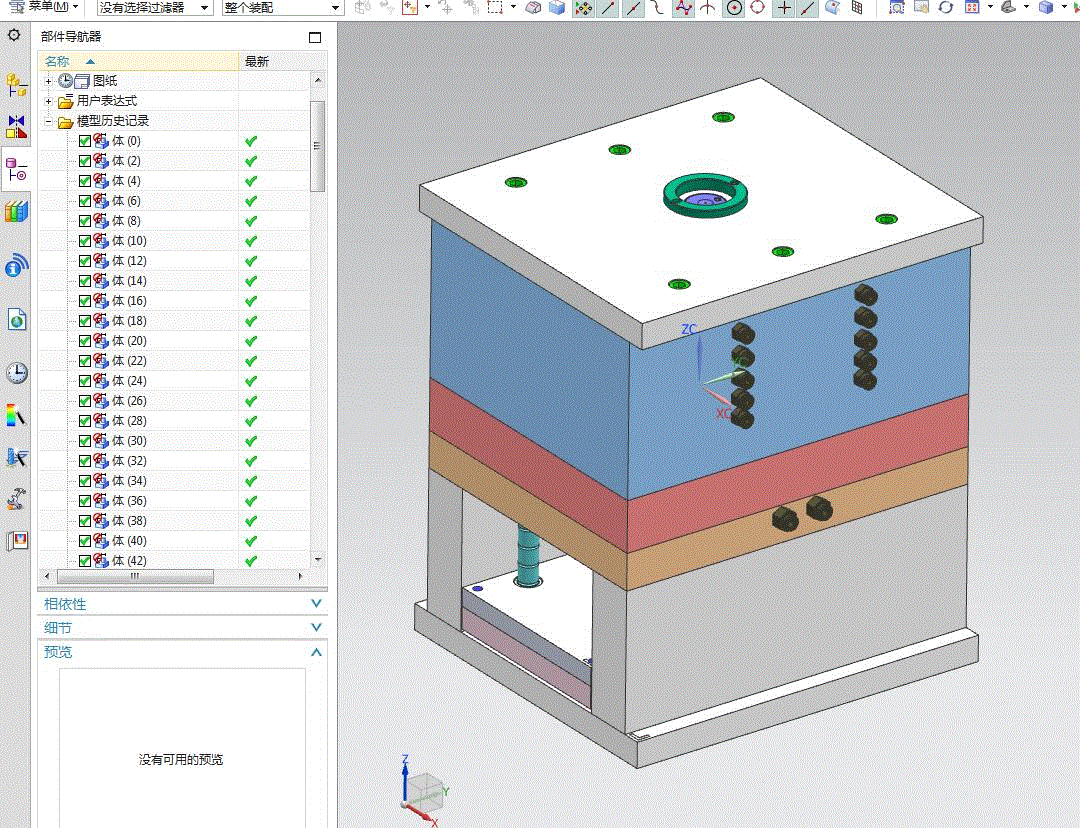
Task: Open the Web Browser sidebar tab
Action: point(16,319)
